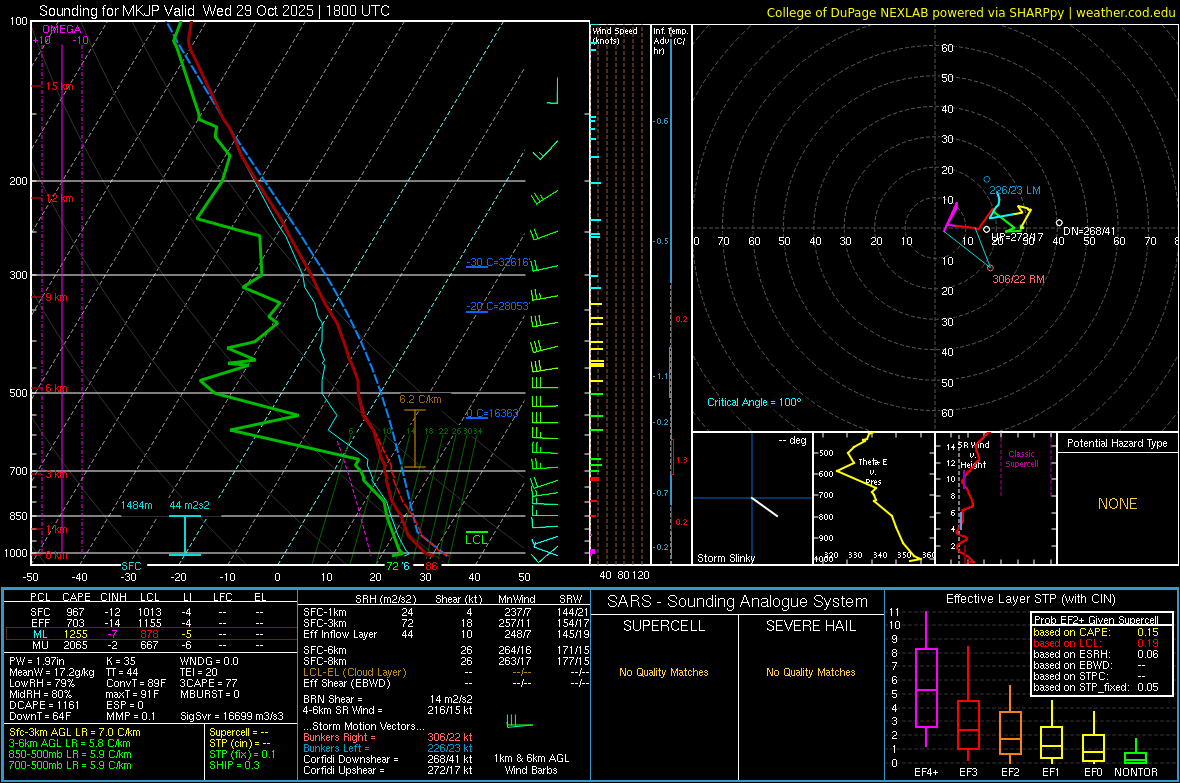Select the Theta-E v. Pres plot label
Viewport: 1180px width, 783px height.
(x=873, y=471)
